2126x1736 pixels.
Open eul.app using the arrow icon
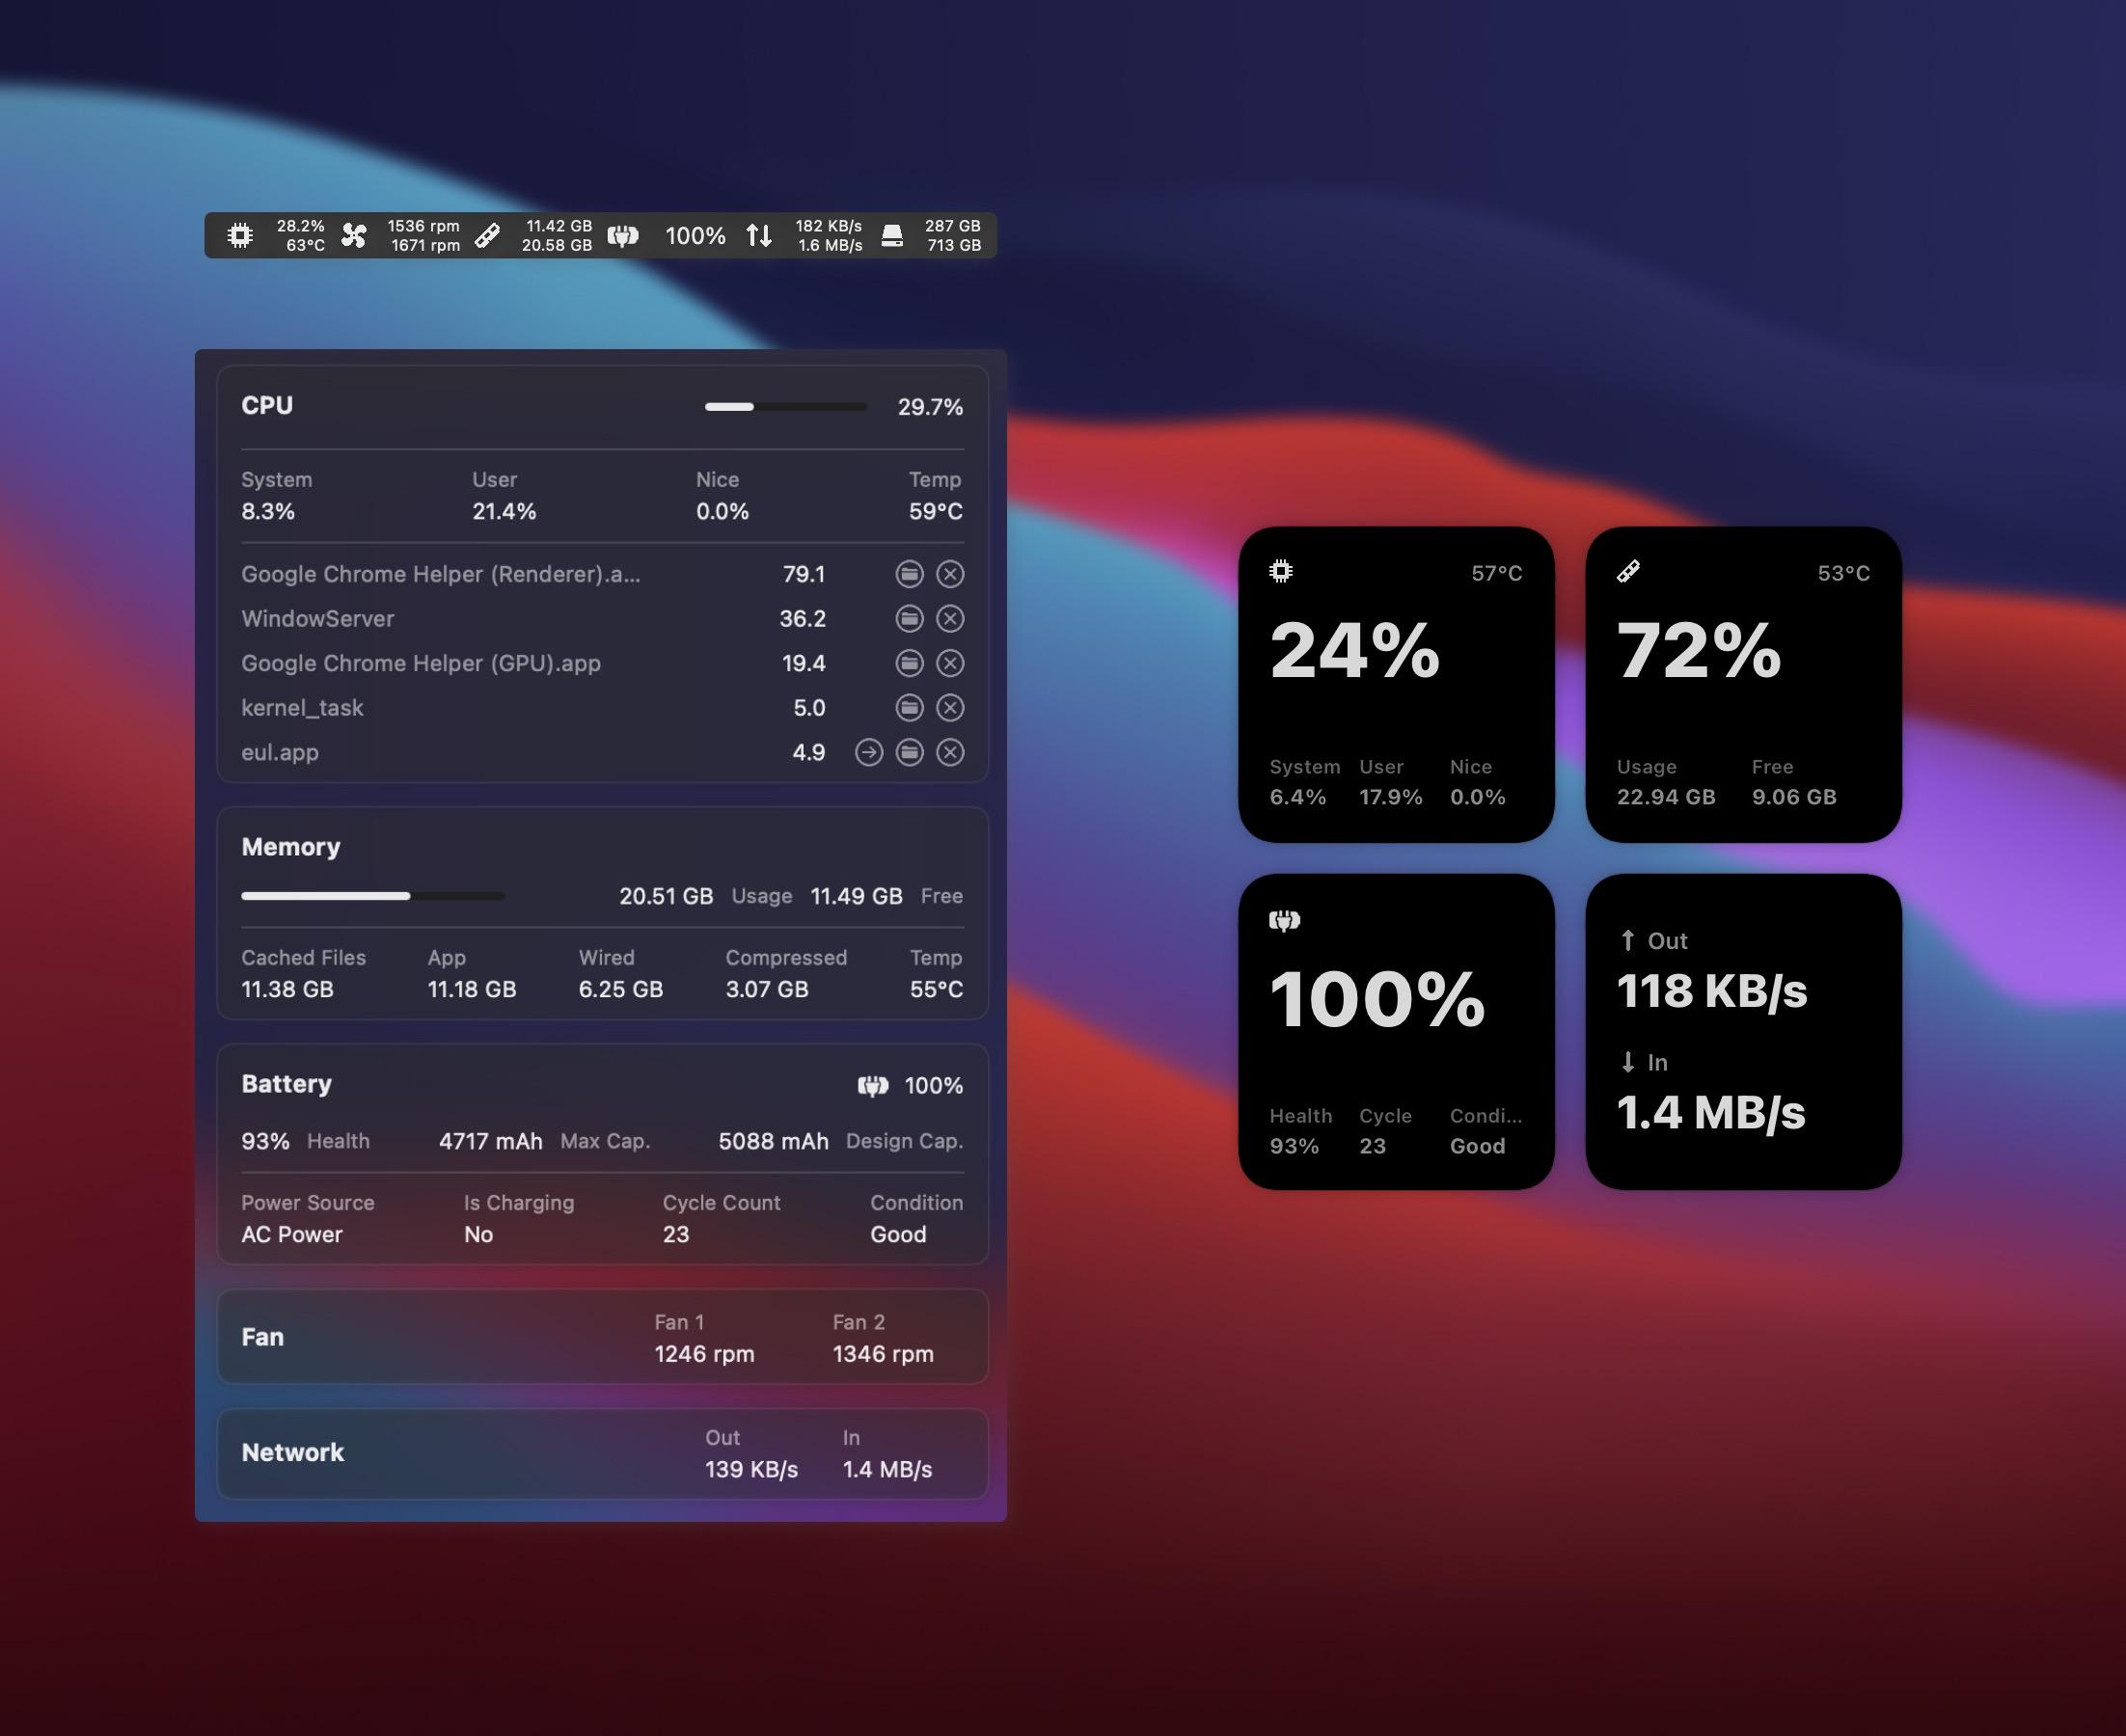(869, 752)
